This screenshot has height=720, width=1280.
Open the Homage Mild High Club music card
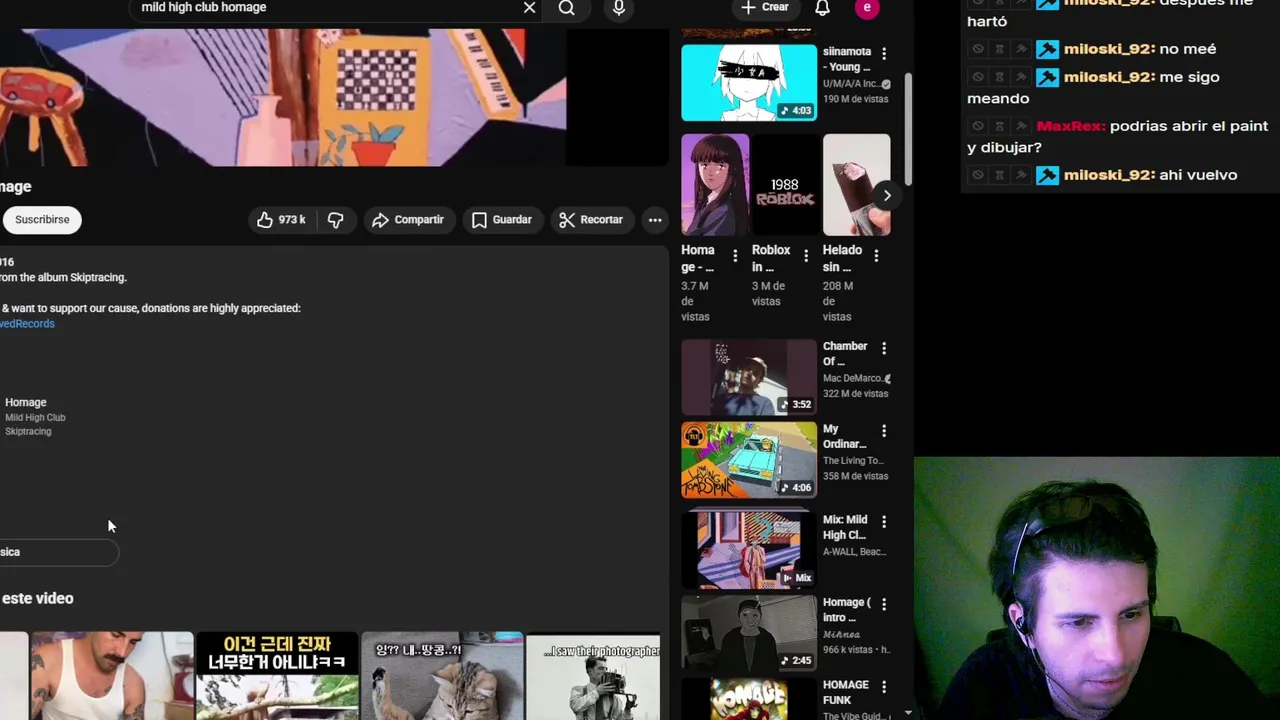35,416
